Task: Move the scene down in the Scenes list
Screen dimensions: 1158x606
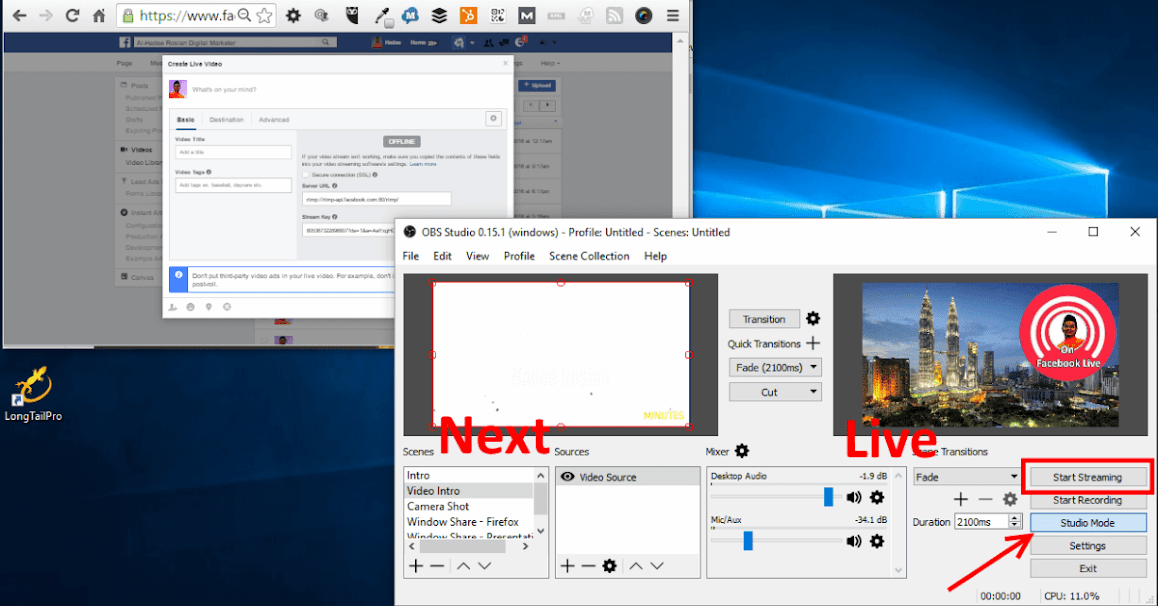Action: 484,566
